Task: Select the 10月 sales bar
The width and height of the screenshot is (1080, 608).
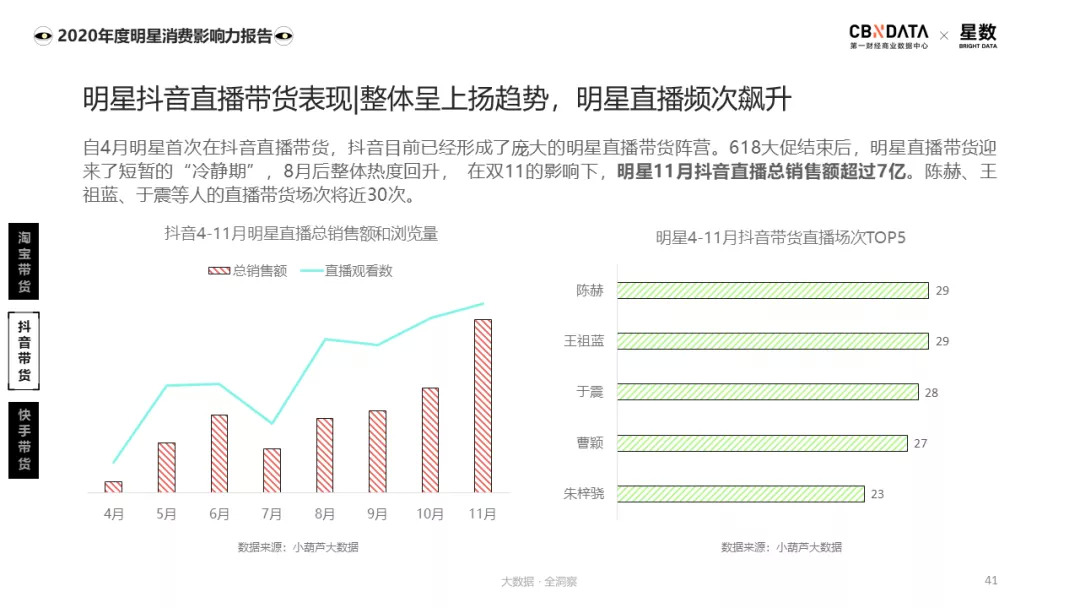Action: [430, 440]
